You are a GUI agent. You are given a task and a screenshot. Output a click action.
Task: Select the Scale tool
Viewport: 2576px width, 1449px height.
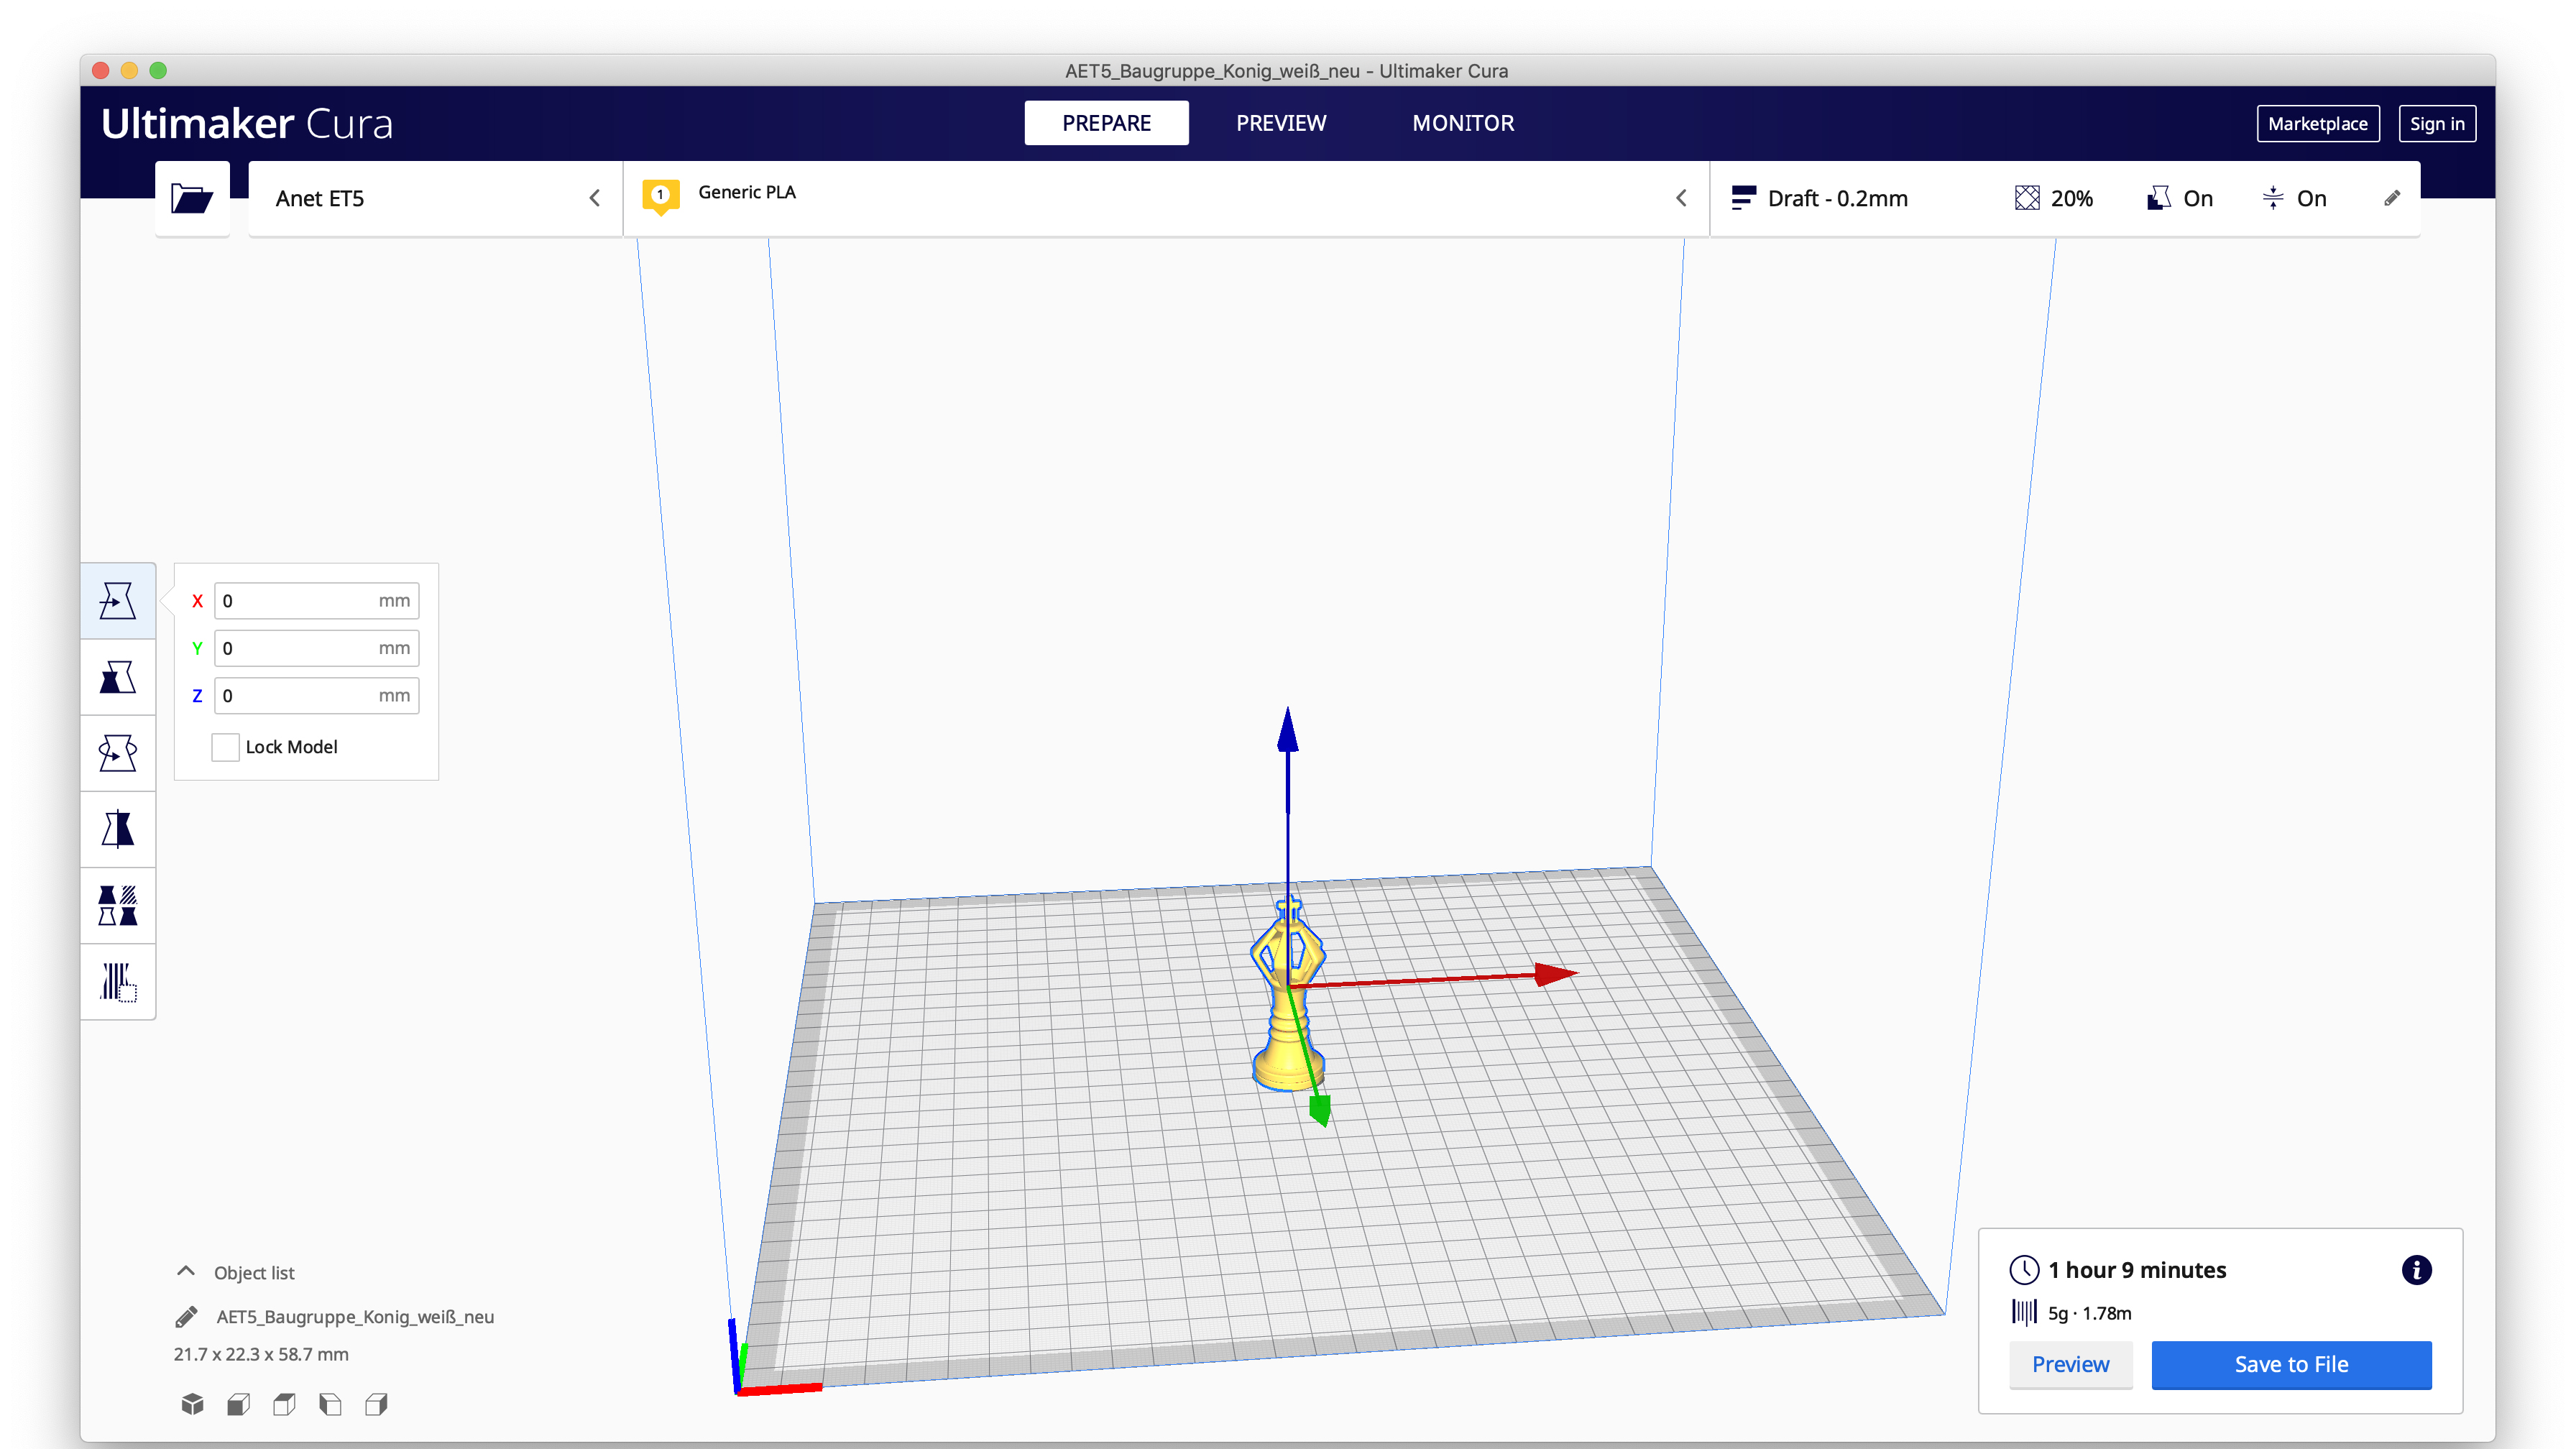pyautogui.click(x=117, y=677)
